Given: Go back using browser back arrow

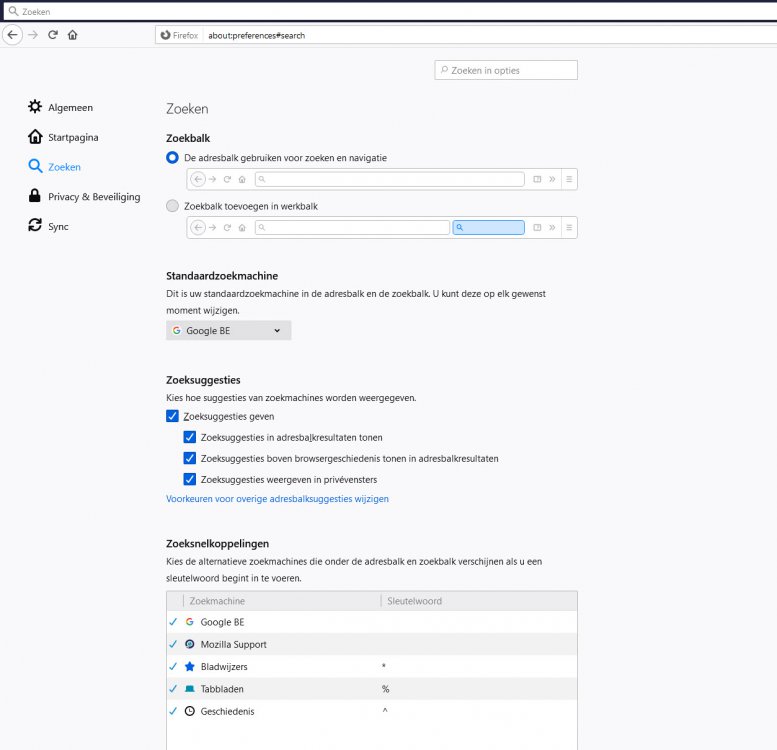Looking at the screenshot, I should 12,35.
